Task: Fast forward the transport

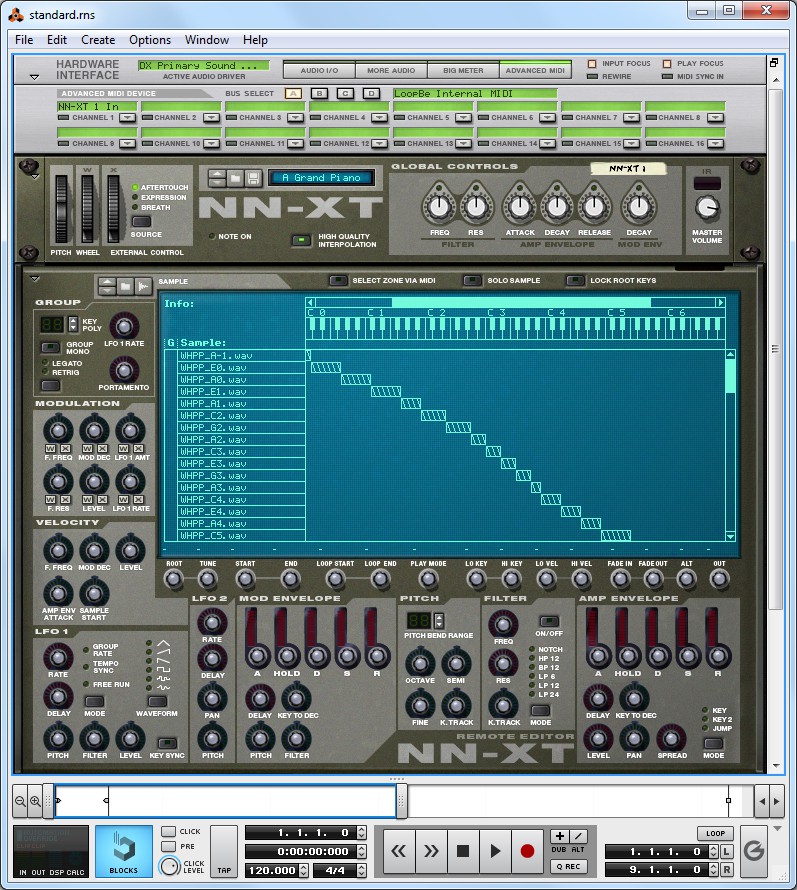Action: coord(431,851)
